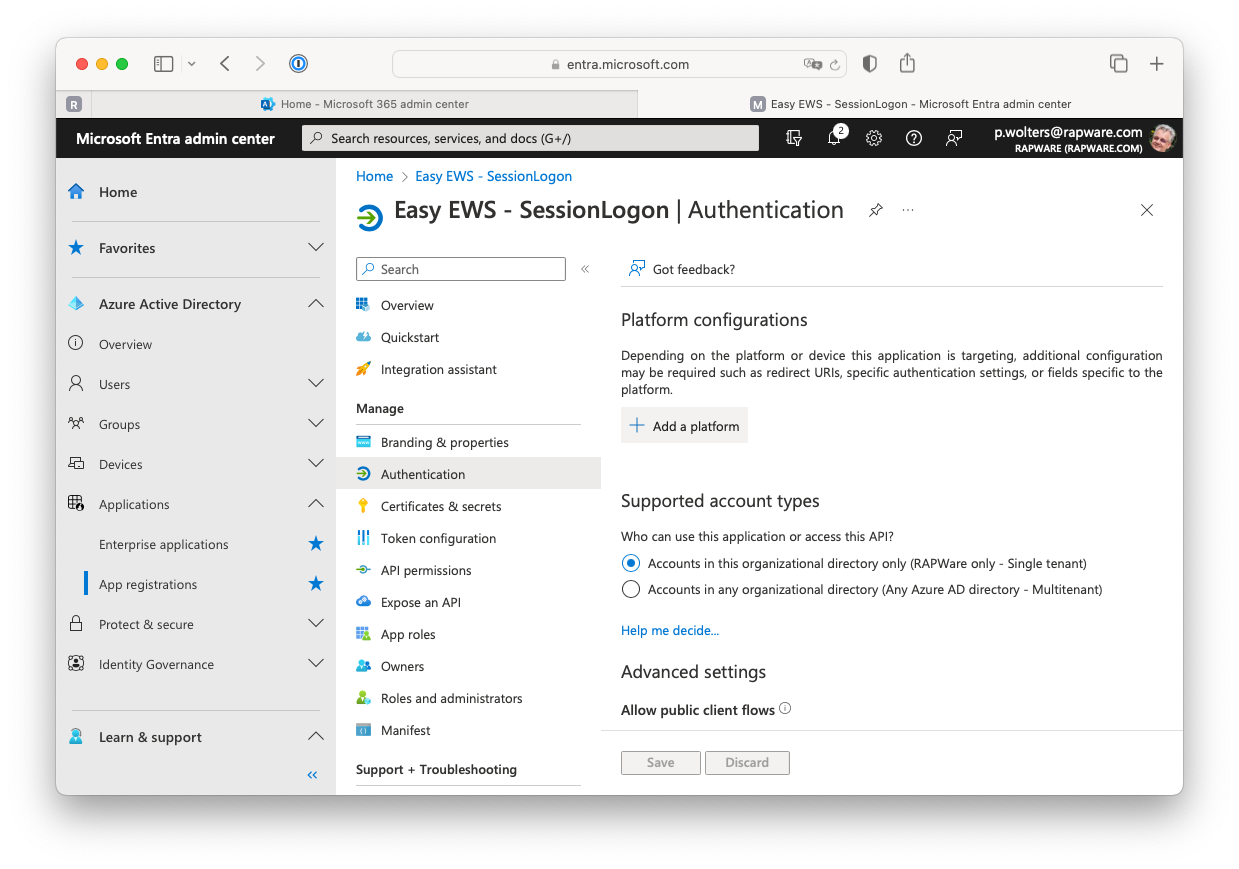The image size is (1239, 869).
Task: Collapse the Azure Active Directory section chevron
Action: (316, 304)
